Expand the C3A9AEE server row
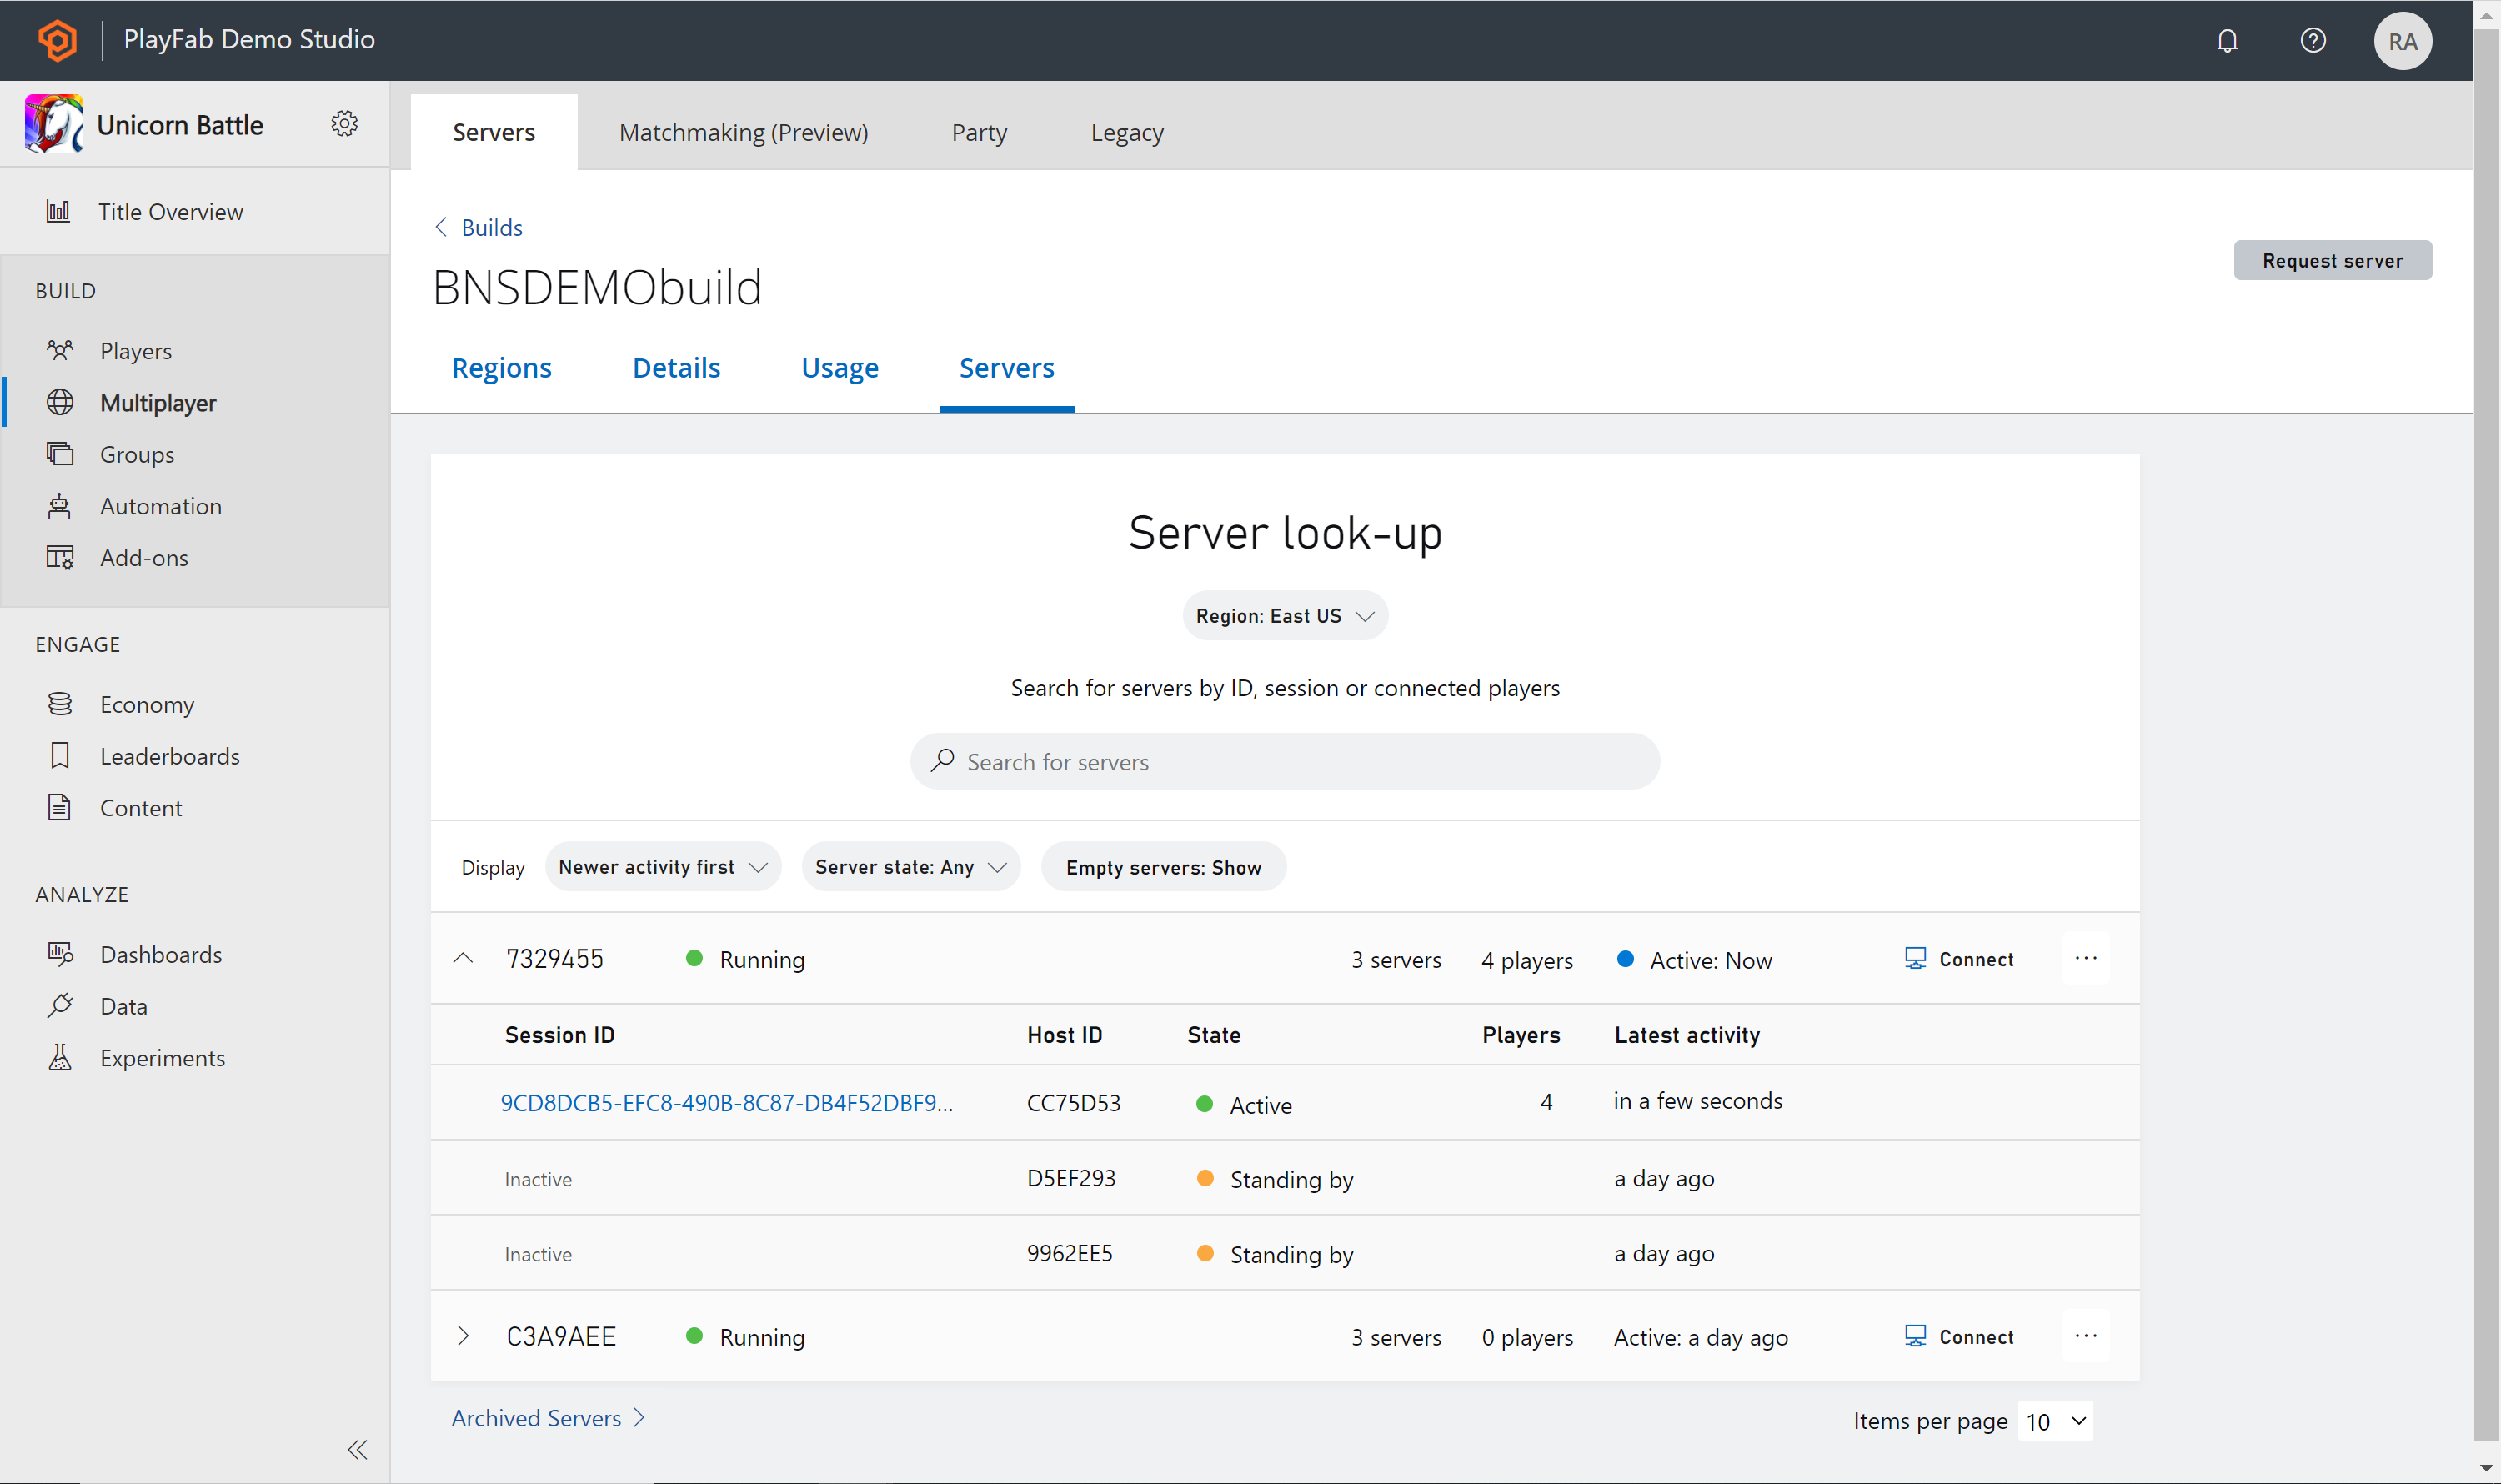The width and height of the screenshot is (2501, 1484). coord(464,1336)
